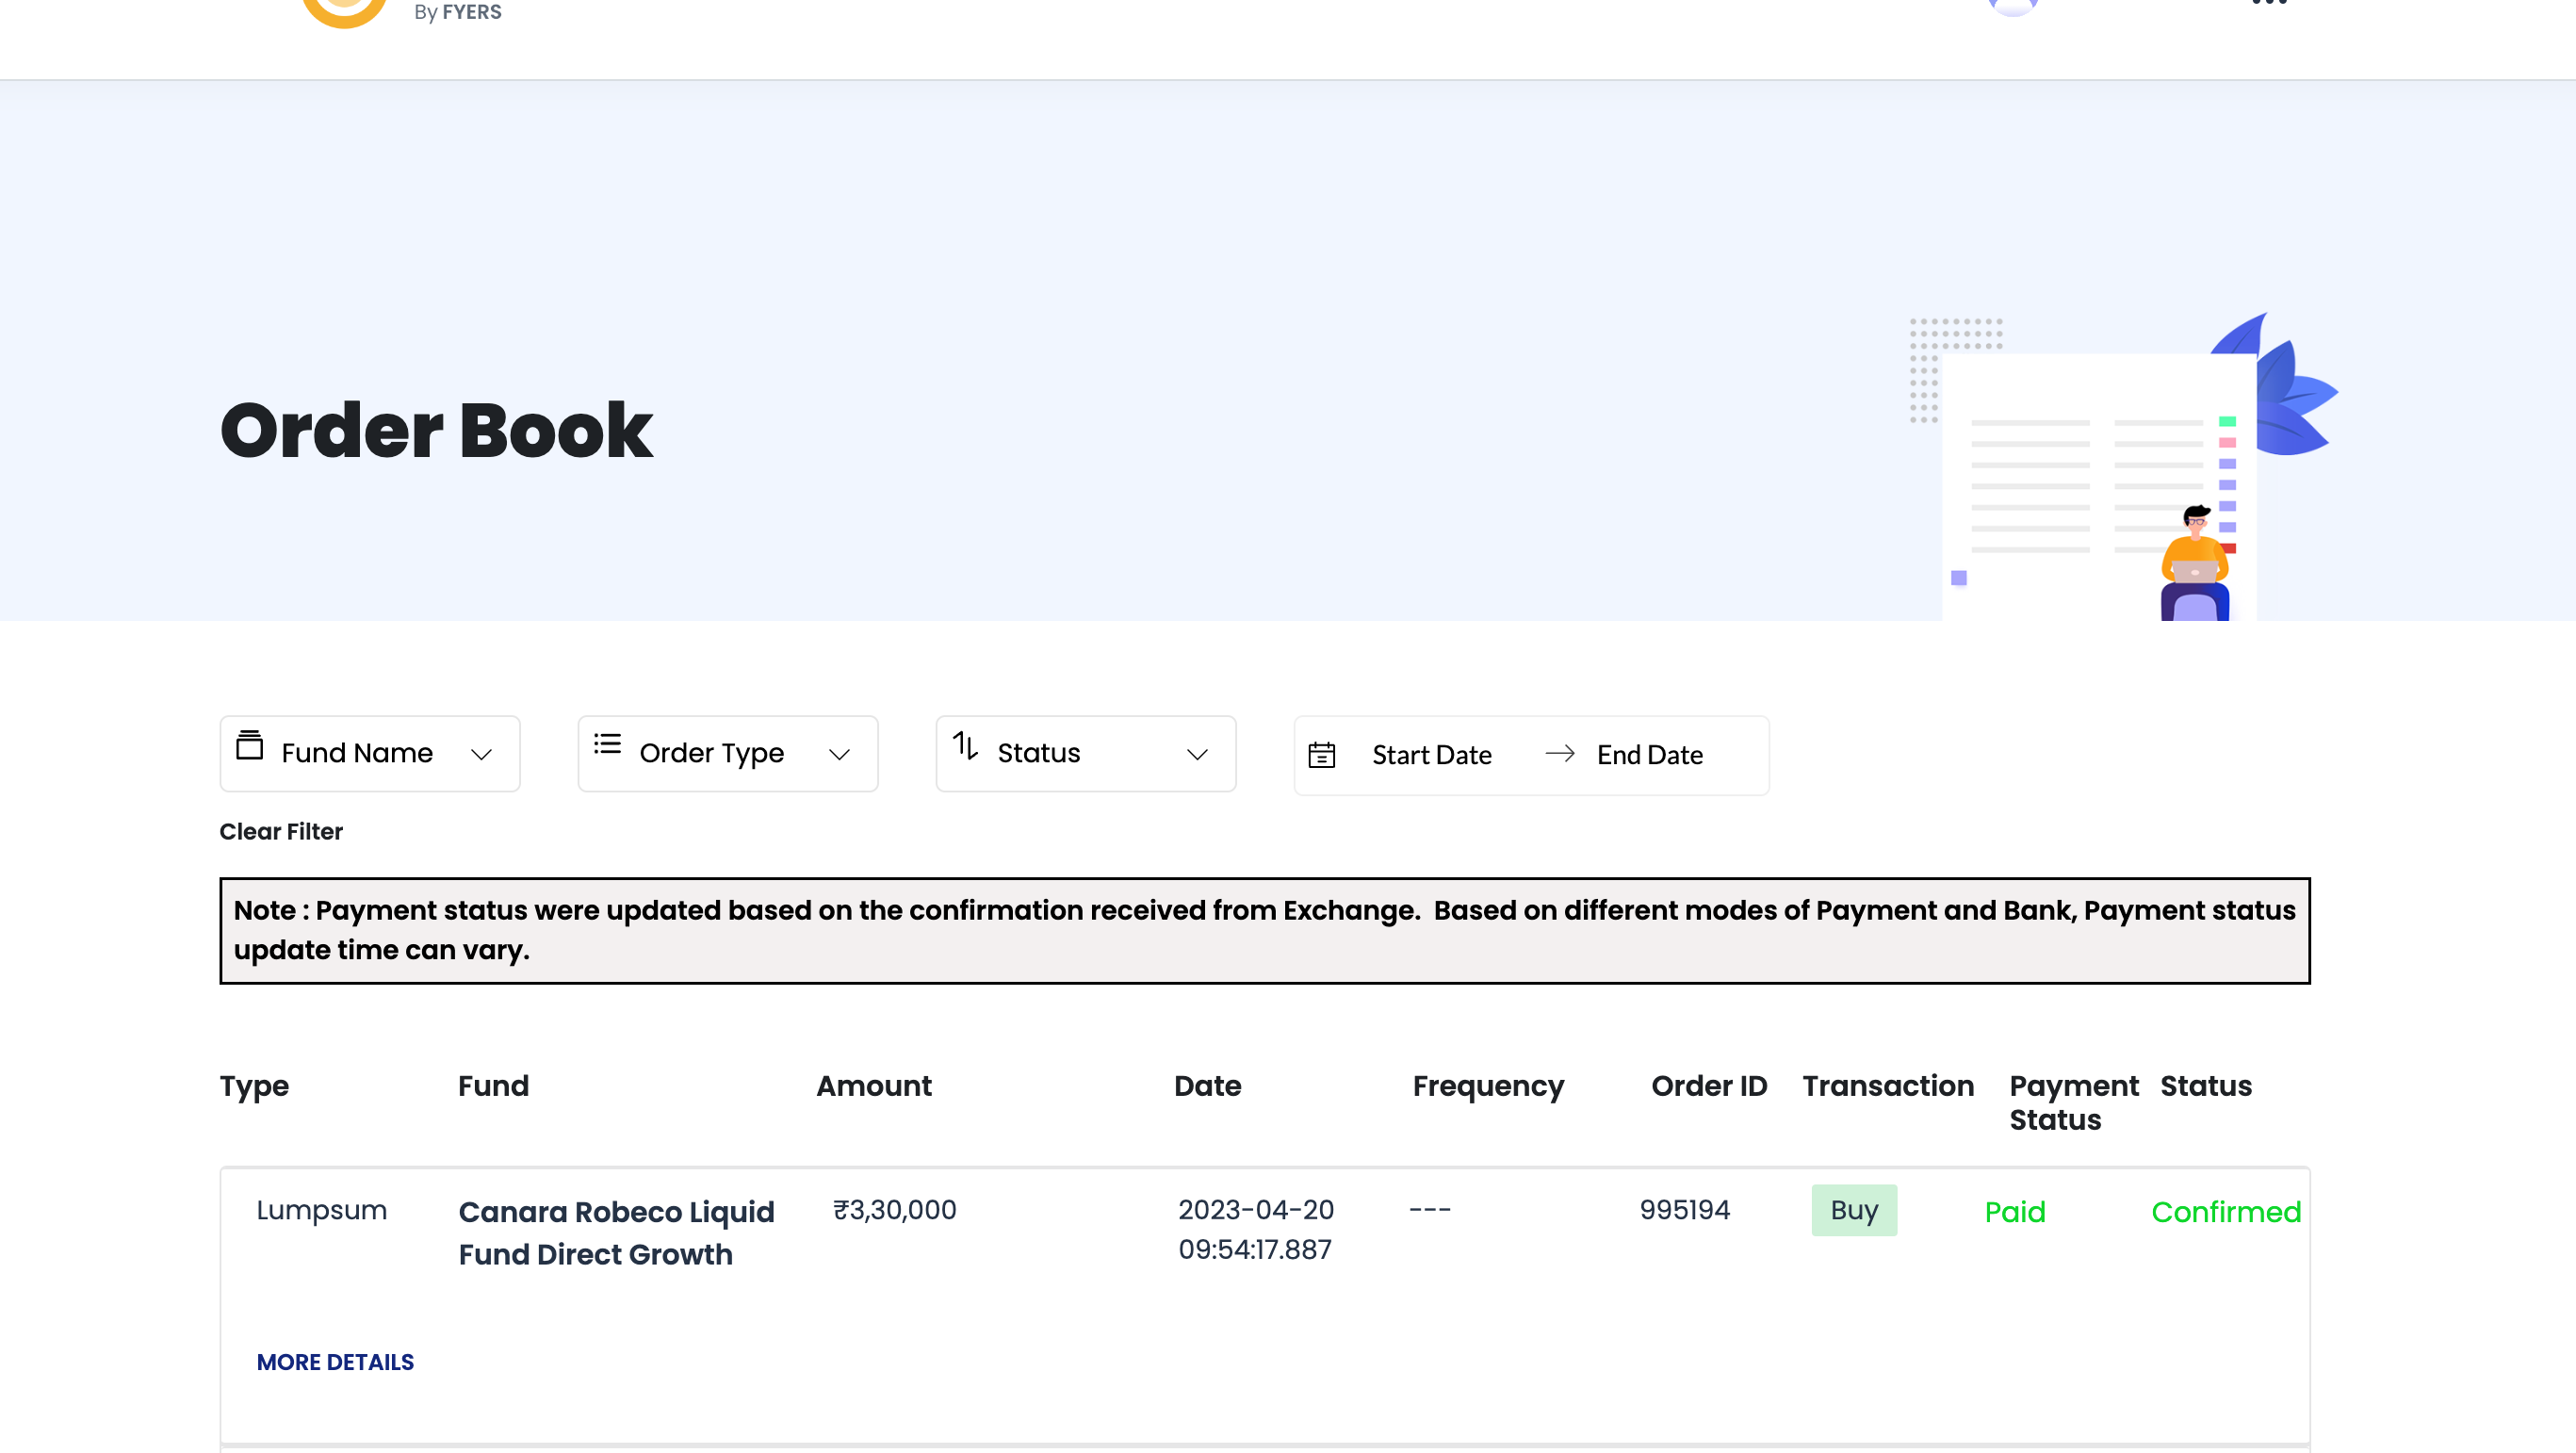
Task: Click the Frequency dashes in Canara row
Action: pyautogui.click(x=1430, y=1210)
